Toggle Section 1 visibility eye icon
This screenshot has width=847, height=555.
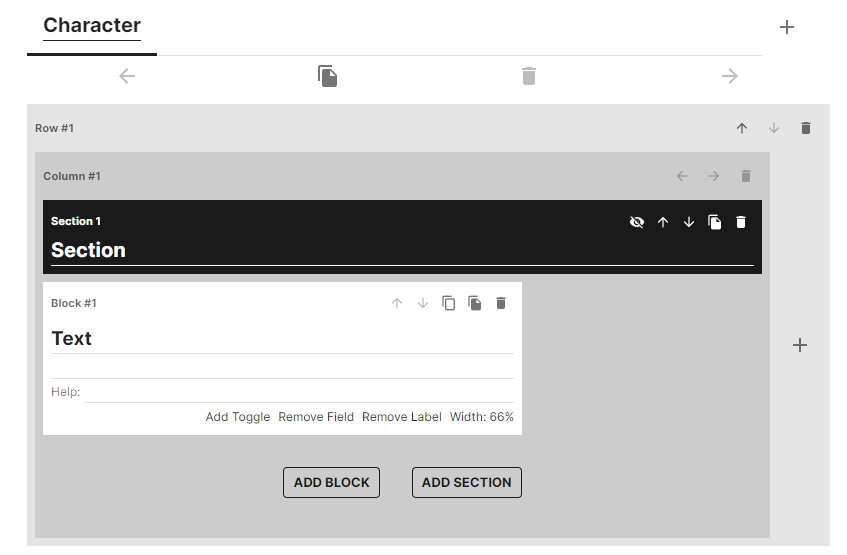(637, 222)
